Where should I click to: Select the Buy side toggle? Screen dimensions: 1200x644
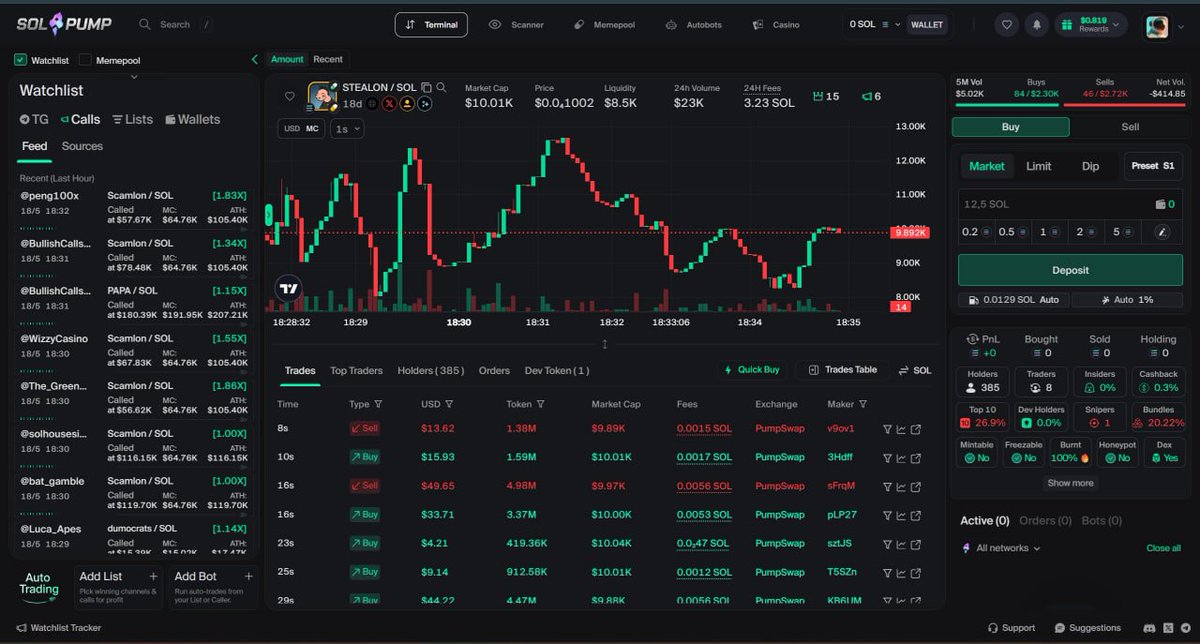point(1010,127)
